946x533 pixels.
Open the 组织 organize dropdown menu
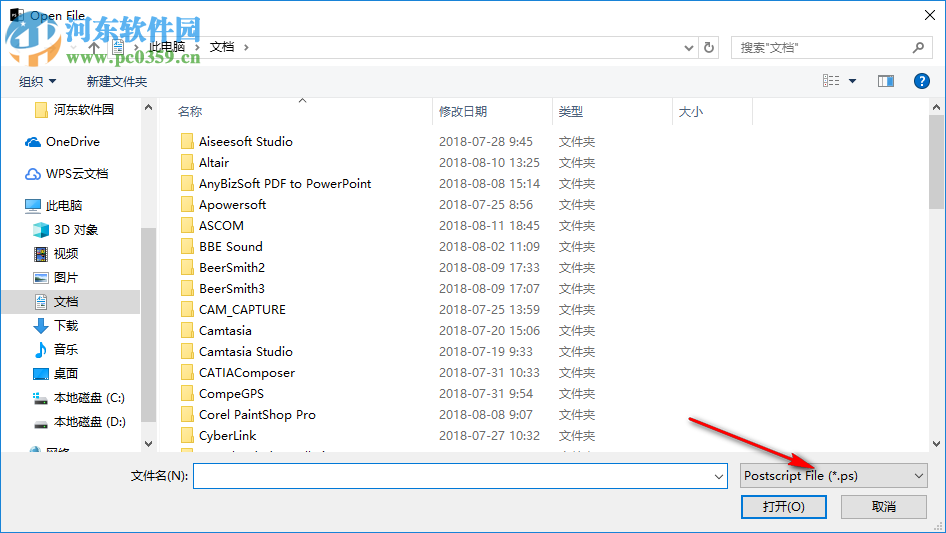[37, 81]
